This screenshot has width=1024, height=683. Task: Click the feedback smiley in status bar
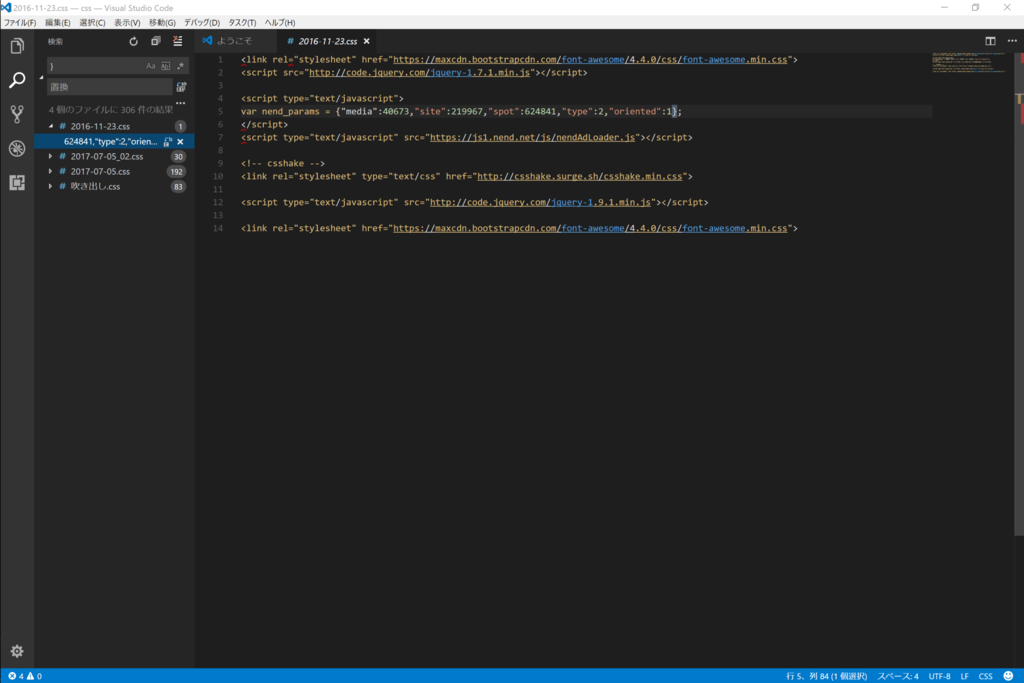click(x=1008, y=676)
